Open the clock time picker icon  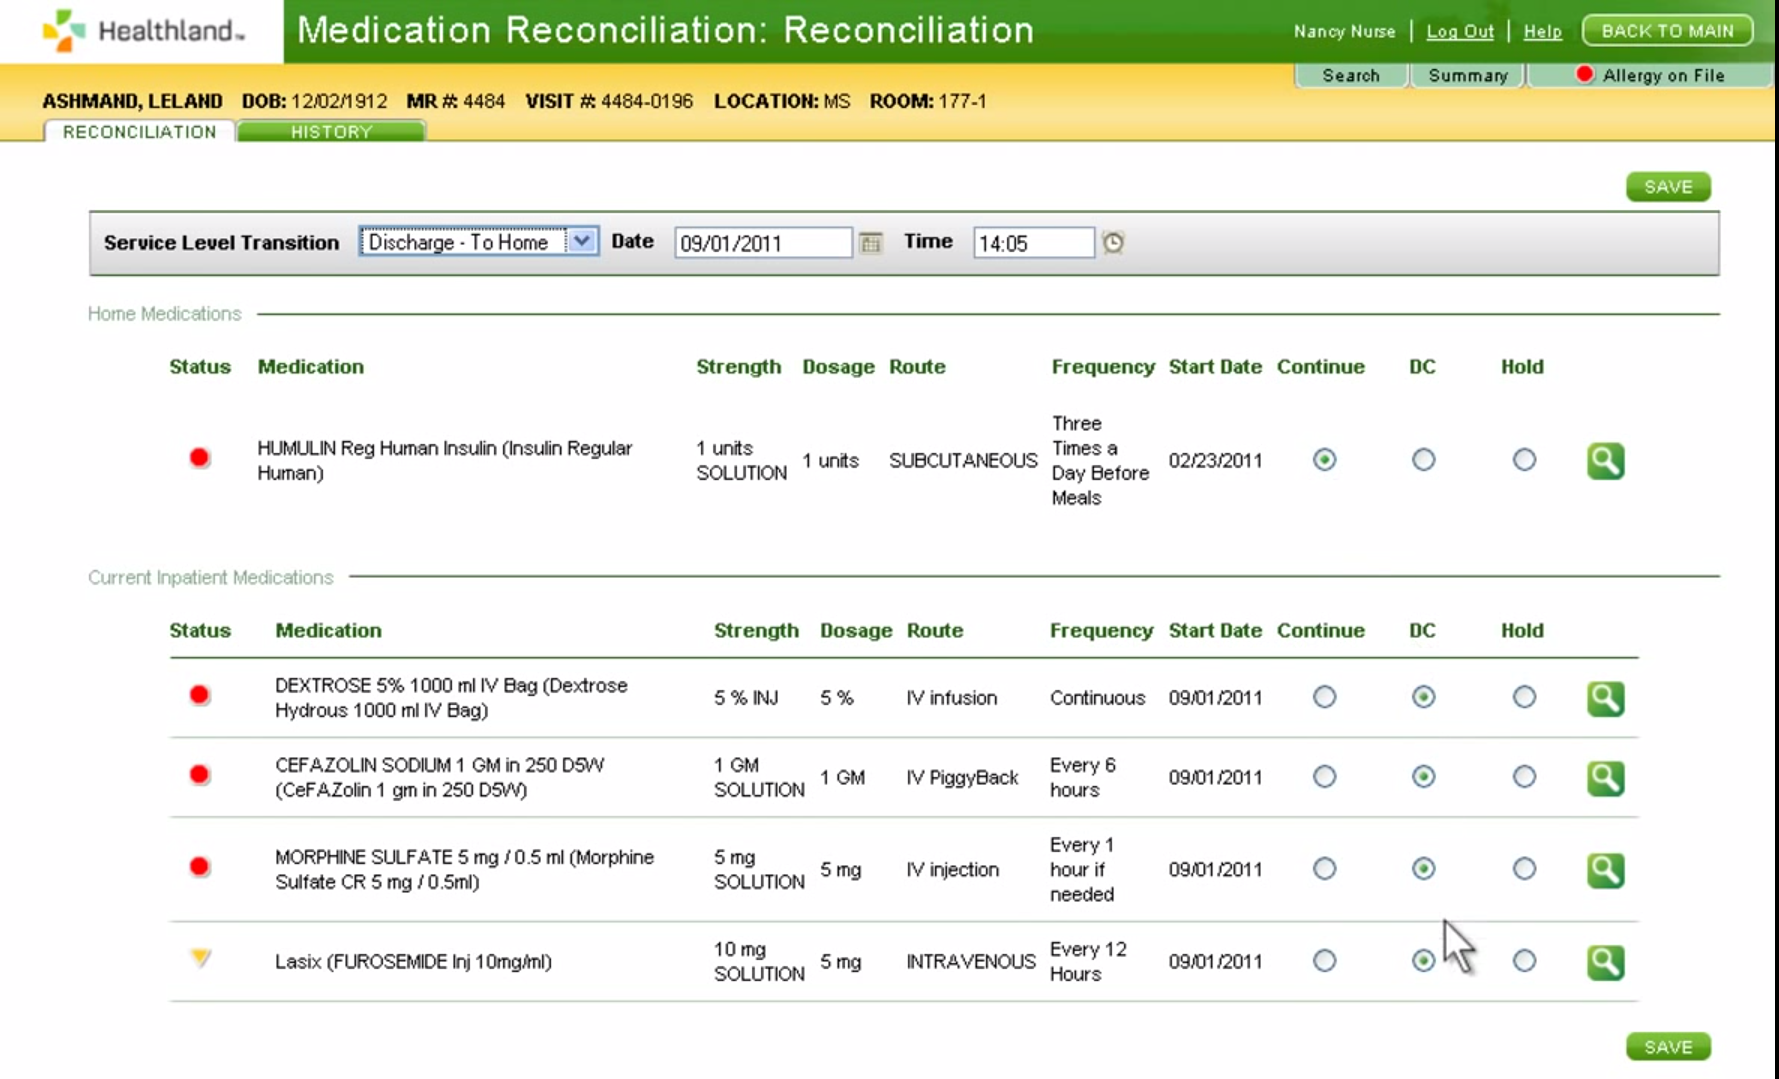tap(1113, 243)
